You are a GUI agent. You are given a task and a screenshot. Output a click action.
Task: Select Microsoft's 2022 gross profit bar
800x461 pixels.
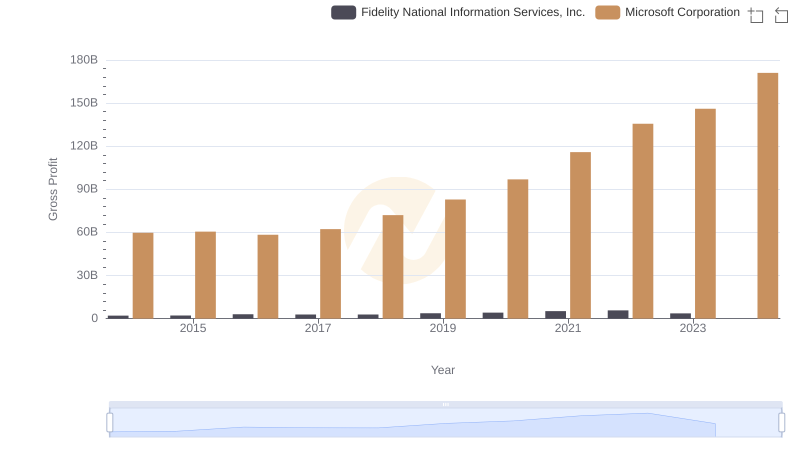[x=643, y=221]
